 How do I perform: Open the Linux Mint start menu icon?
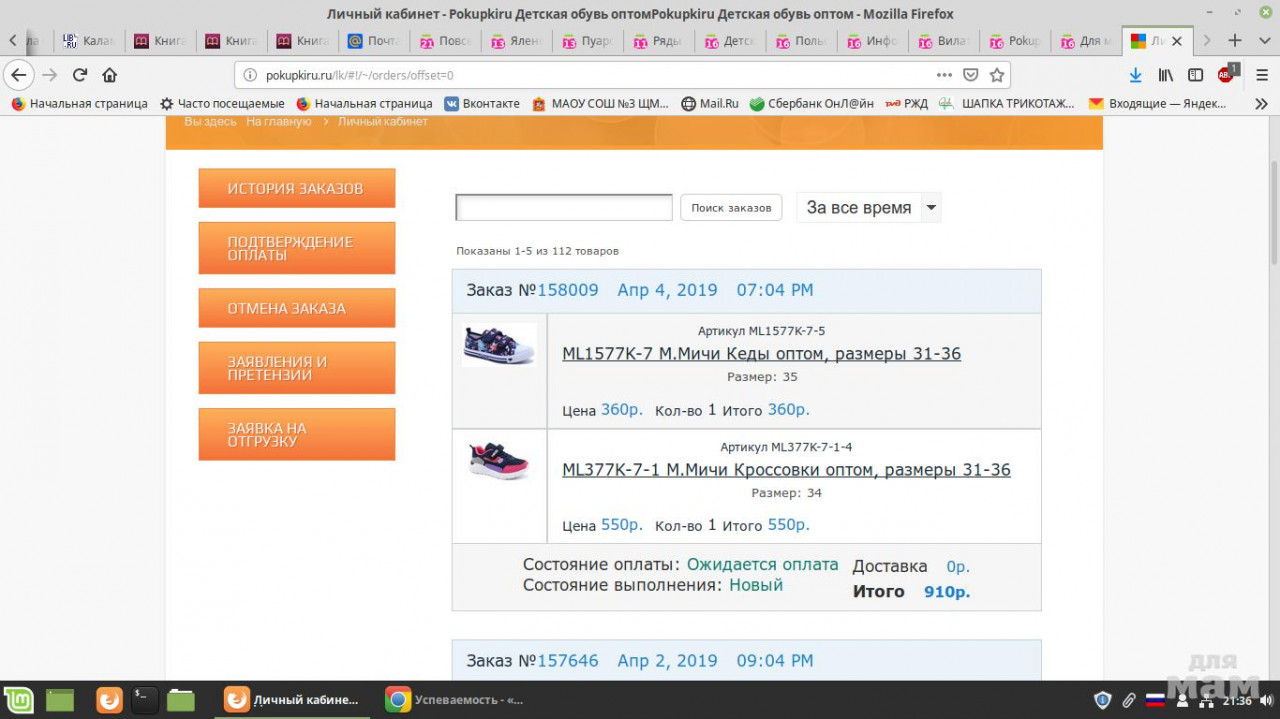(18, 700)
